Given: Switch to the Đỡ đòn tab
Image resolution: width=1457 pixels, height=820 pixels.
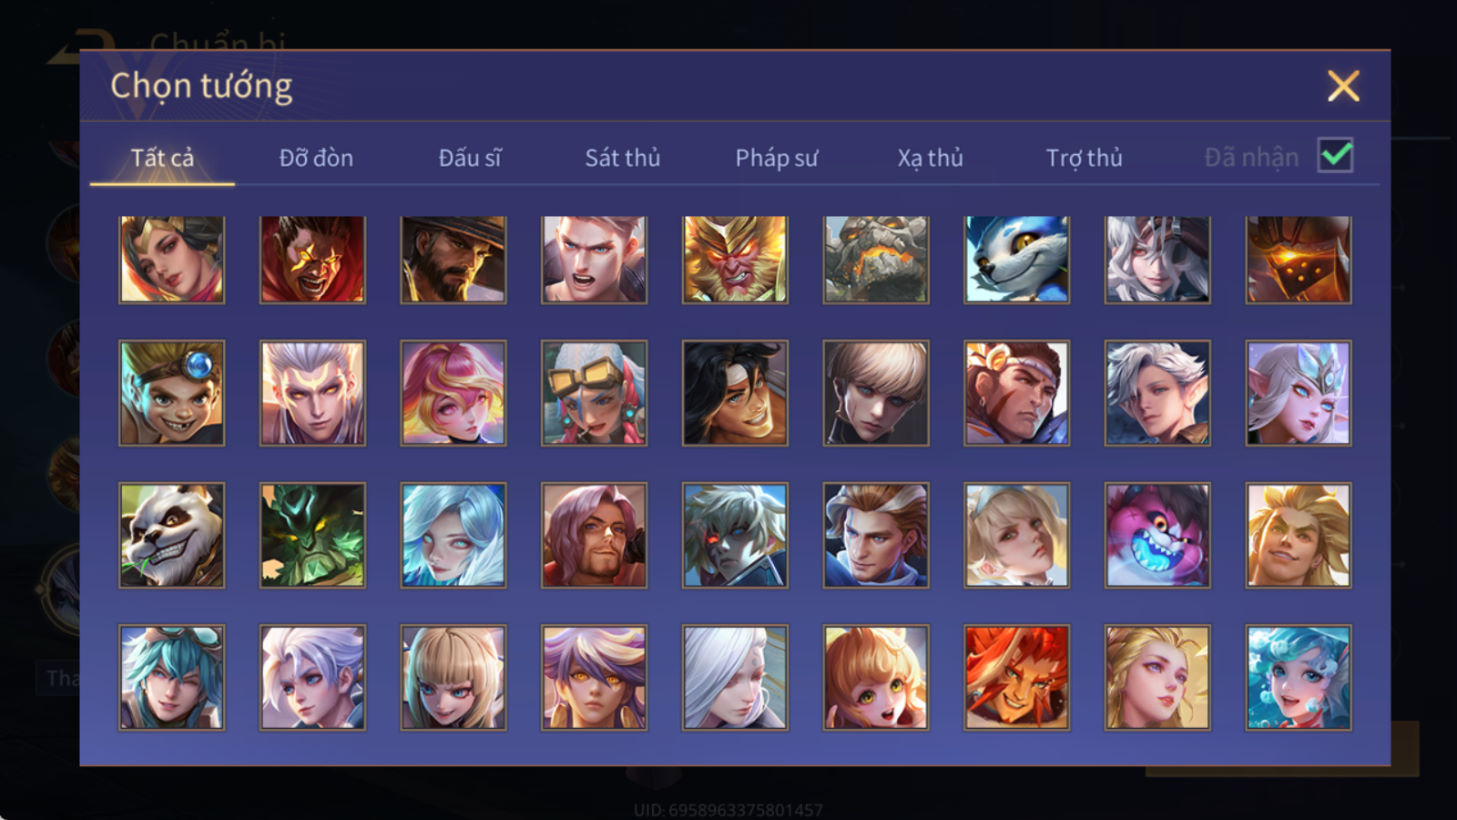Looking at the screenshot, I should point(316,158).
